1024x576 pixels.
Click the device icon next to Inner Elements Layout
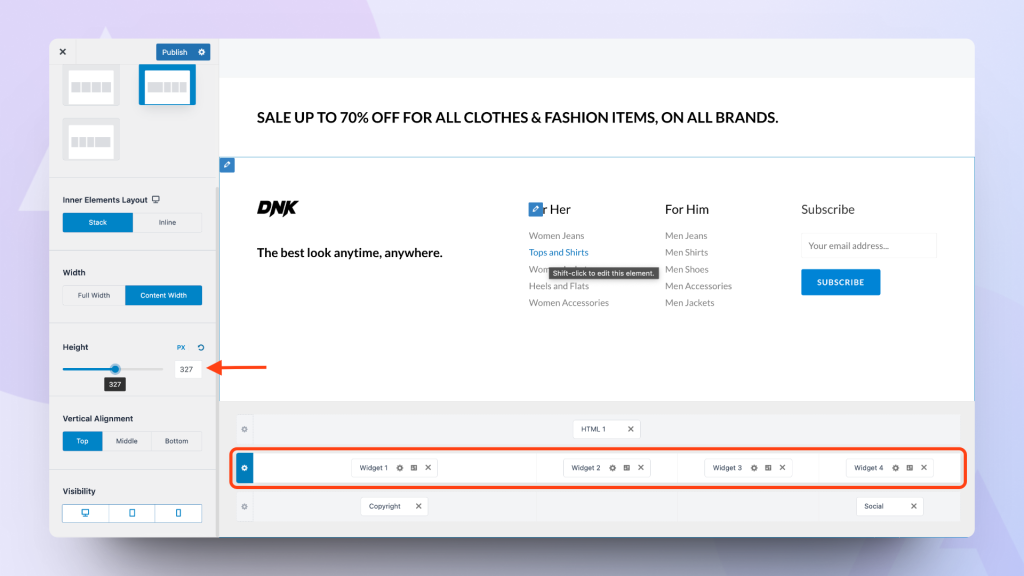pyautogui.click(x=156, y=199)
